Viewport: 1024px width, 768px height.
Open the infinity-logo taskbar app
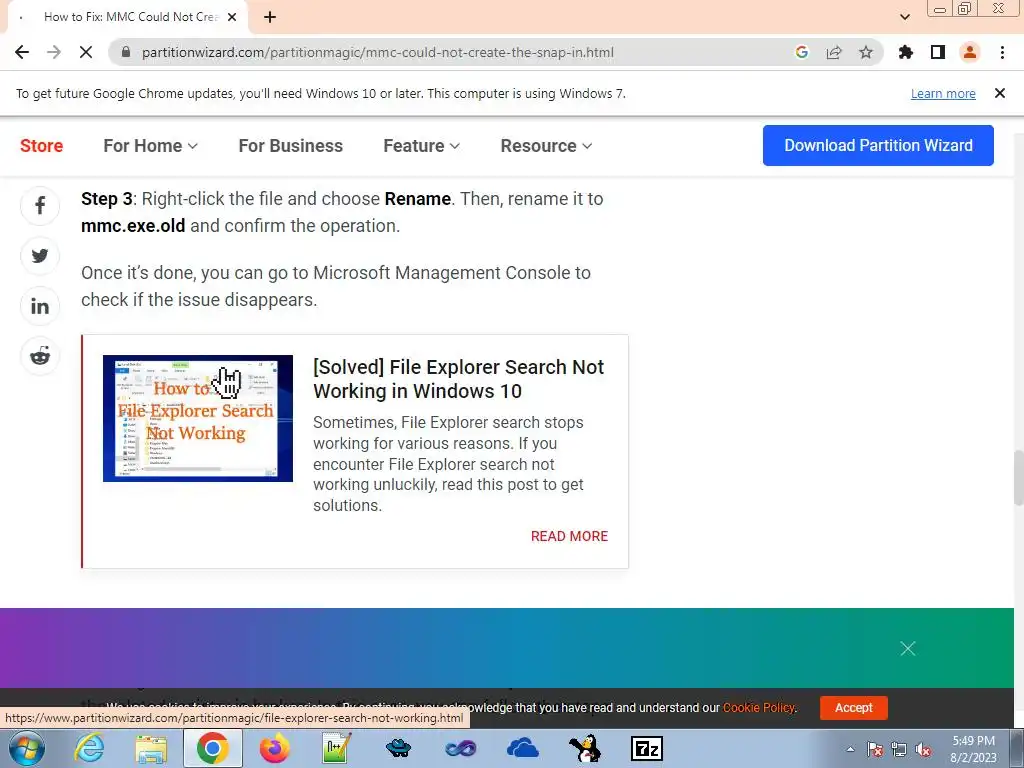coord(460,748)
